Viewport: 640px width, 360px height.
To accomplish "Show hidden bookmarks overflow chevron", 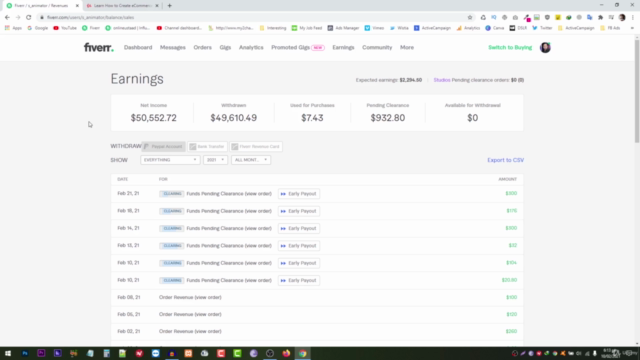I will click(x=632, y=28).
